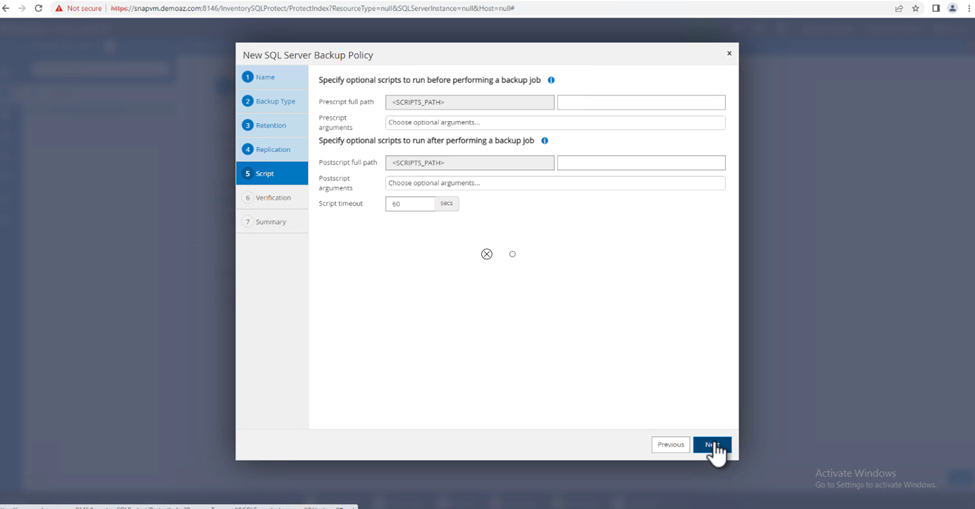Open the share page icon in the address bar
This screenshot has height=509, width=975.
(899, 9)
